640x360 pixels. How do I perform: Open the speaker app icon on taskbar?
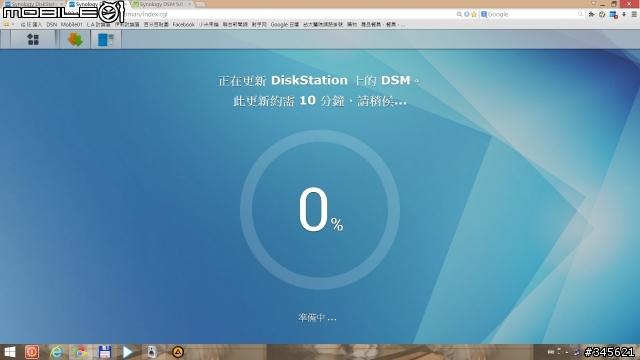151,352
